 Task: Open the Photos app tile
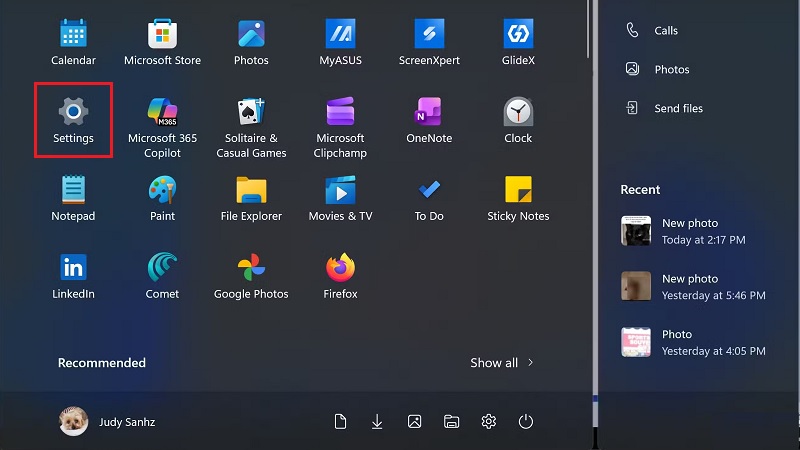tap(251, 42)
